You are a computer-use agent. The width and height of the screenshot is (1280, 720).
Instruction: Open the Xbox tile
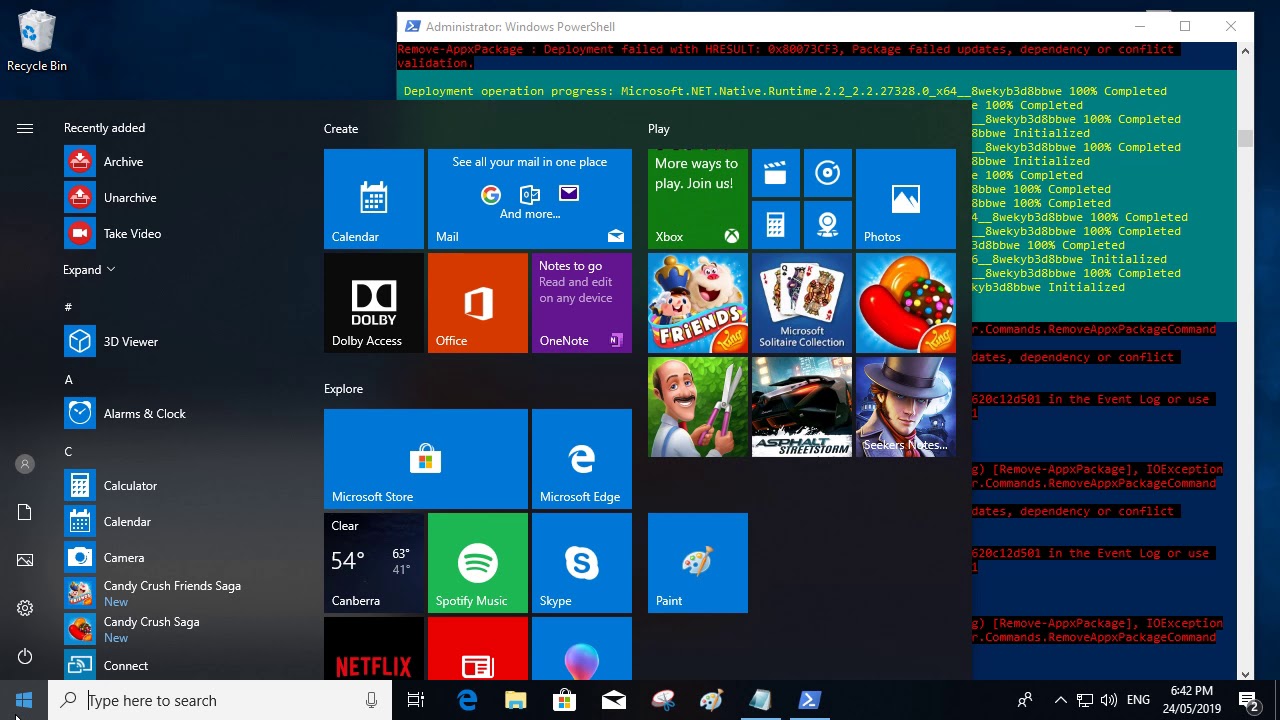click(x=698, y=199)
